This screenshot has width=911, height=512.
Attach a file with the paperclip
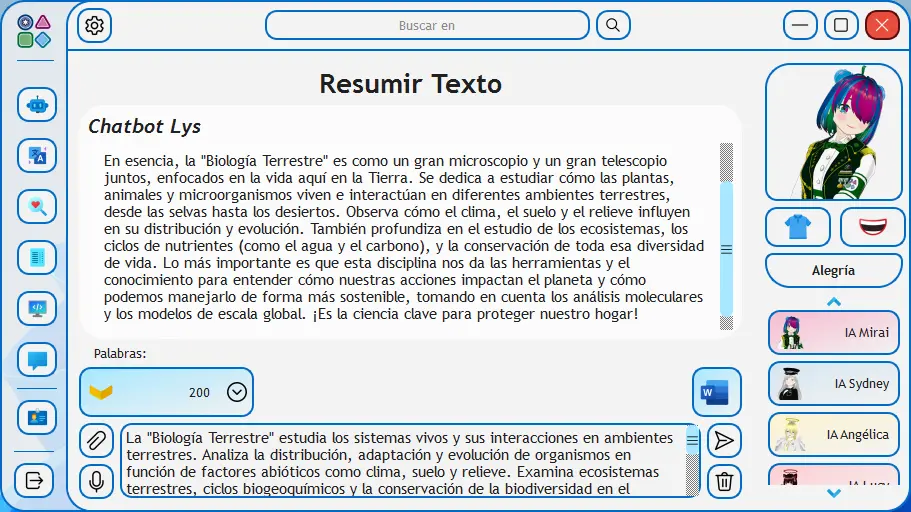point(96,441)
